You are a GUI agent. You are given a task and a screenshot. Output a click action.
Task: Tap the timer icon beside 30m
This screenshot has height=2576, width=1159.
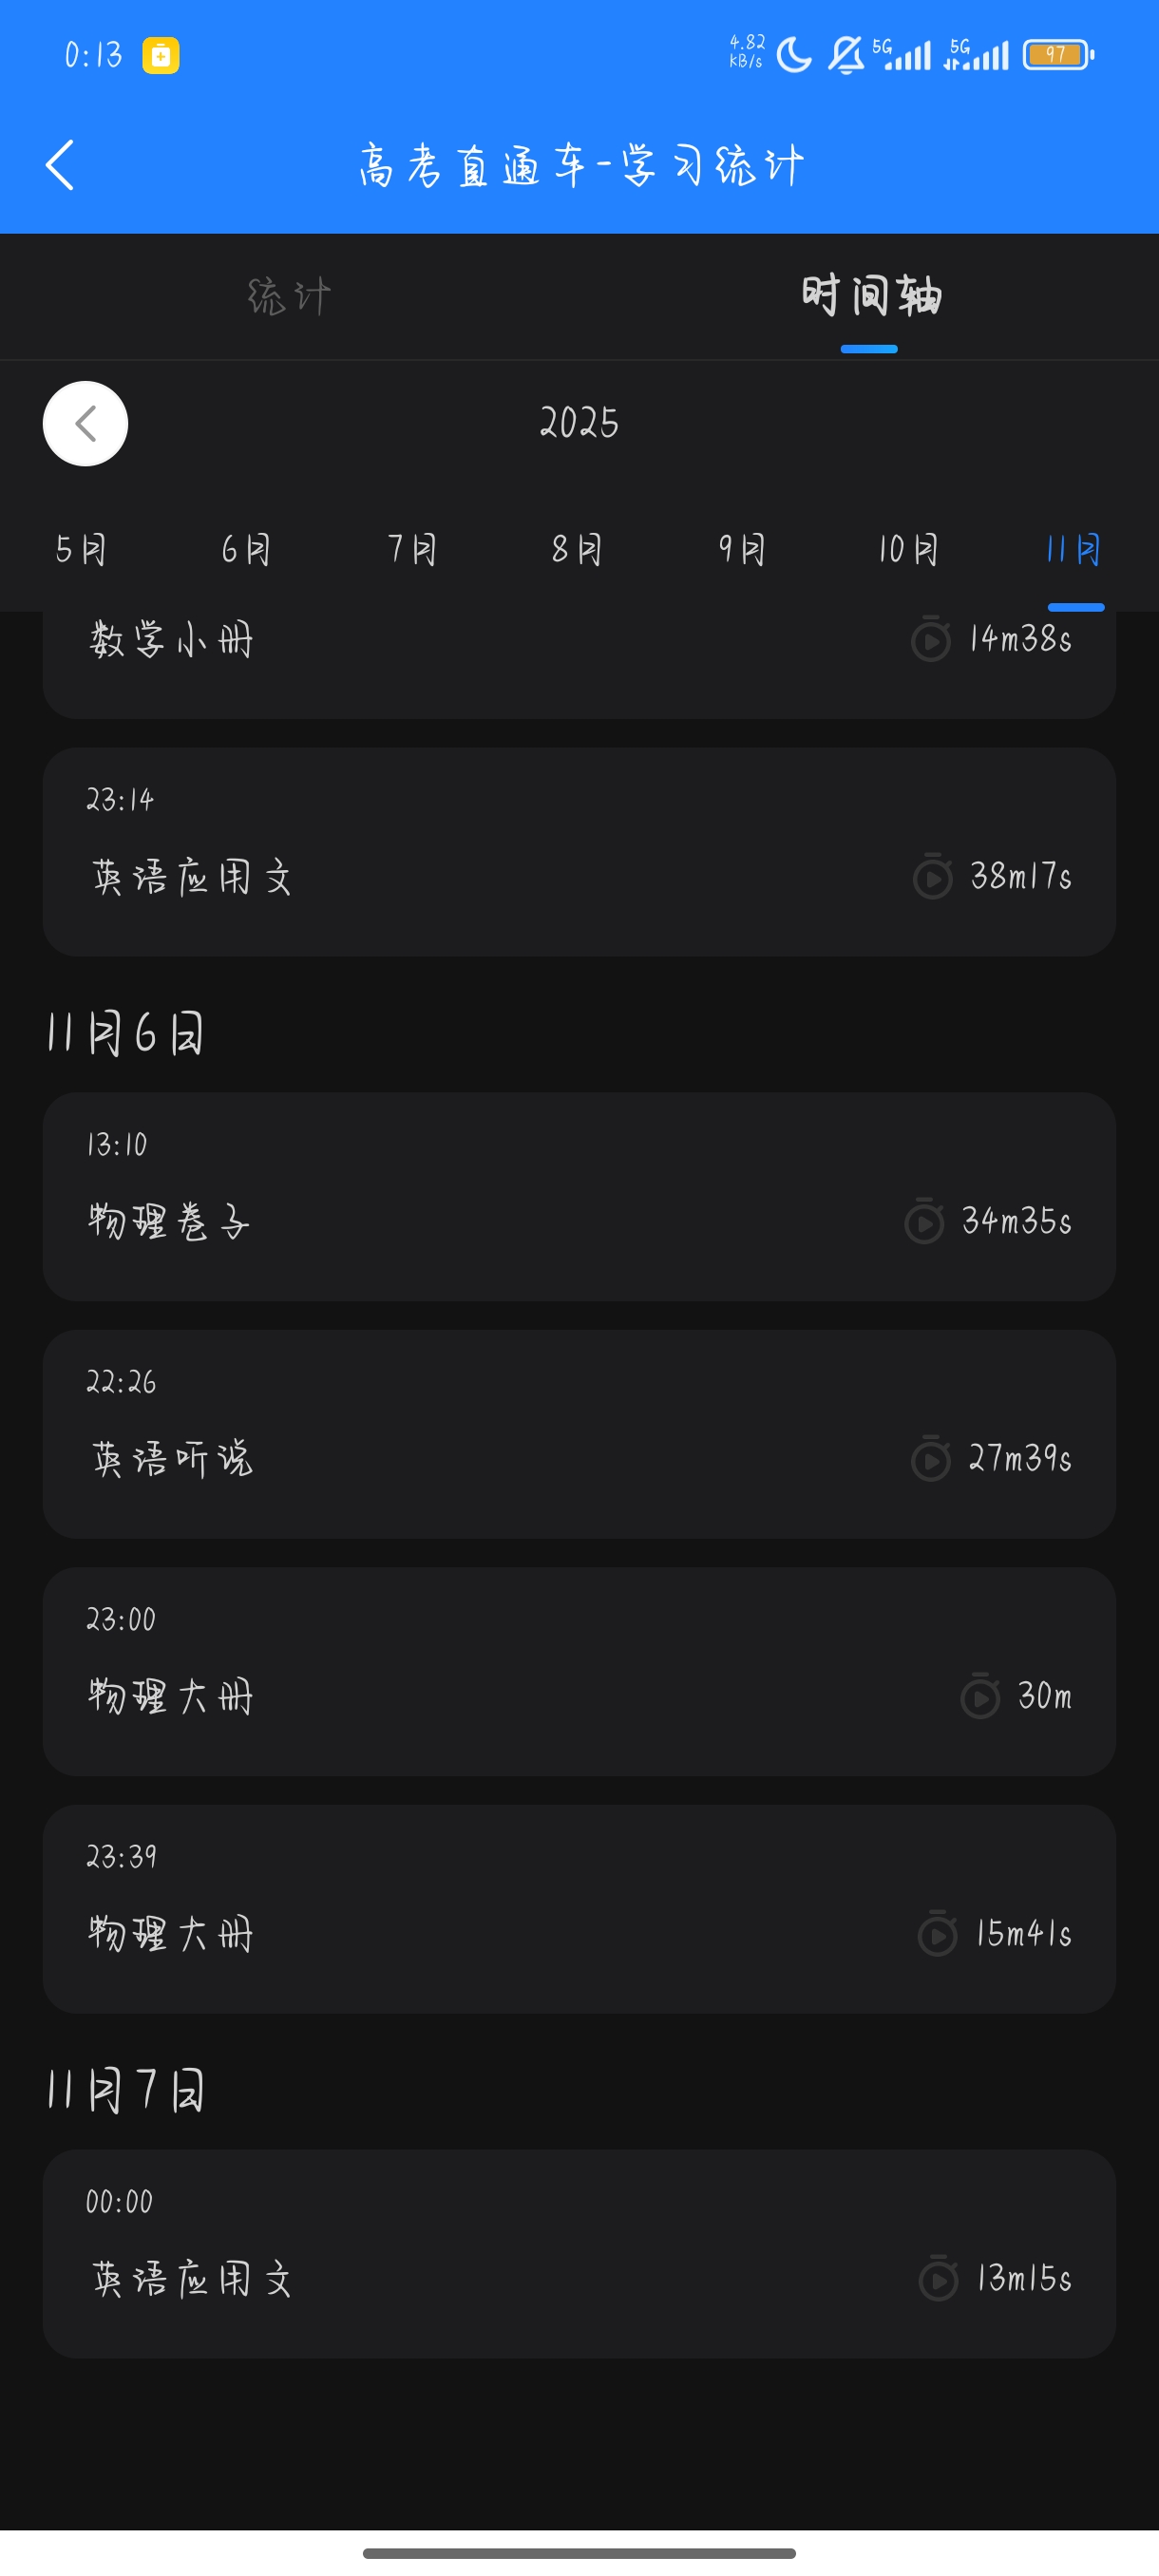[980, 1696]
